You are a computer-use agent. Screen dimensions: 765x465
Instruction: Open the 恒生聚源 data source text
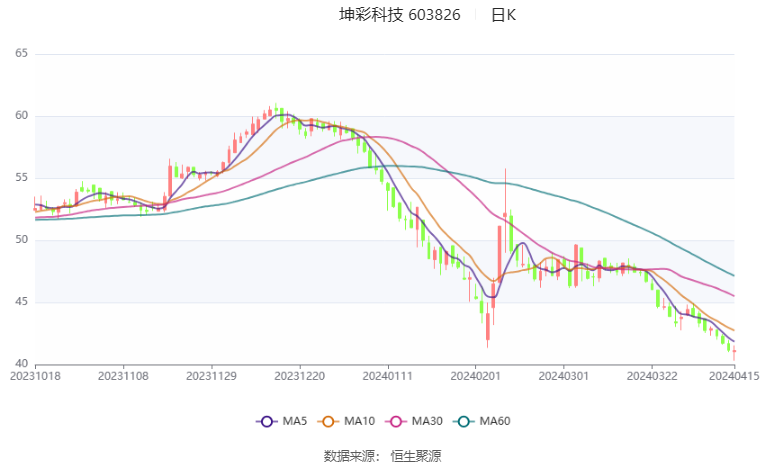coord(415,455)
